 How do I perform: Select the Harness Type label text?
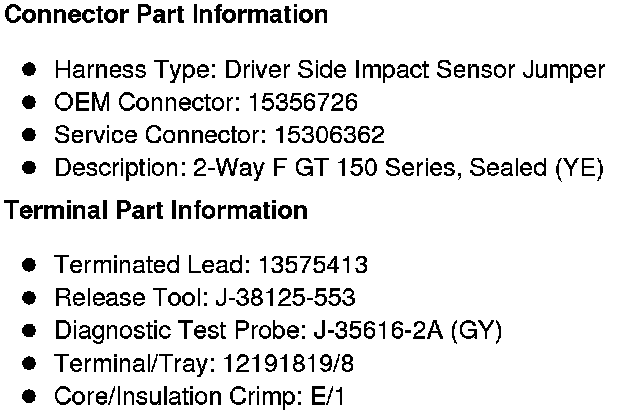click(x=118, y=70)
